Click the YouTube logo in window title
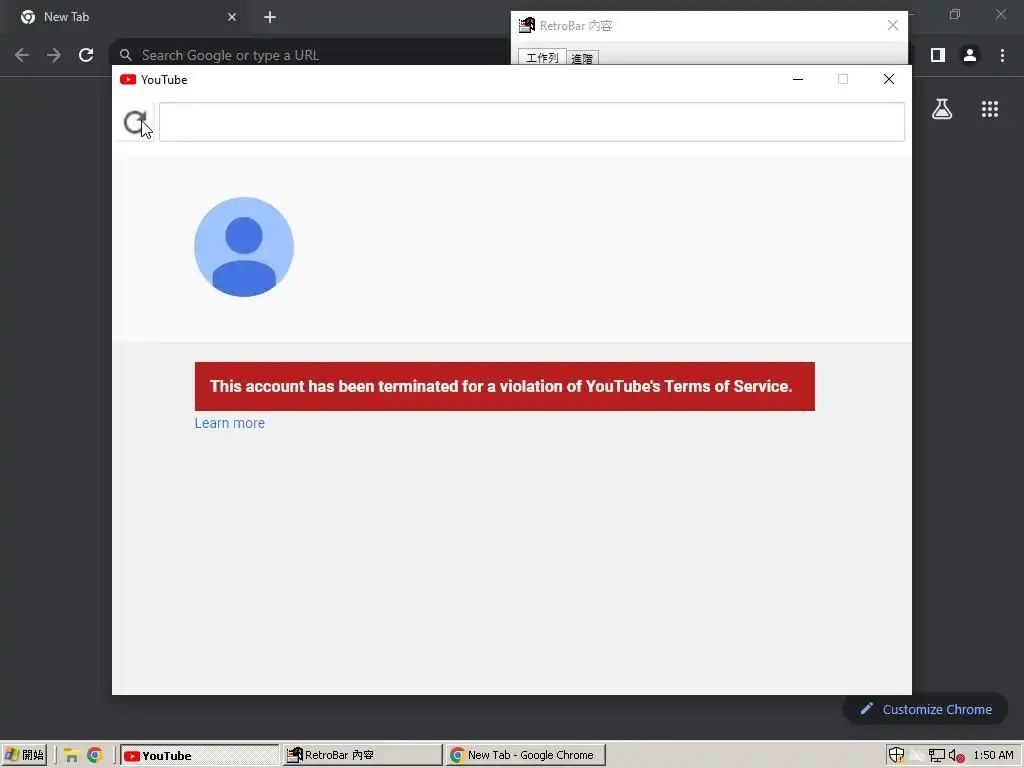The height and width of the screenshot is (768, 1024). pos(128,80)
